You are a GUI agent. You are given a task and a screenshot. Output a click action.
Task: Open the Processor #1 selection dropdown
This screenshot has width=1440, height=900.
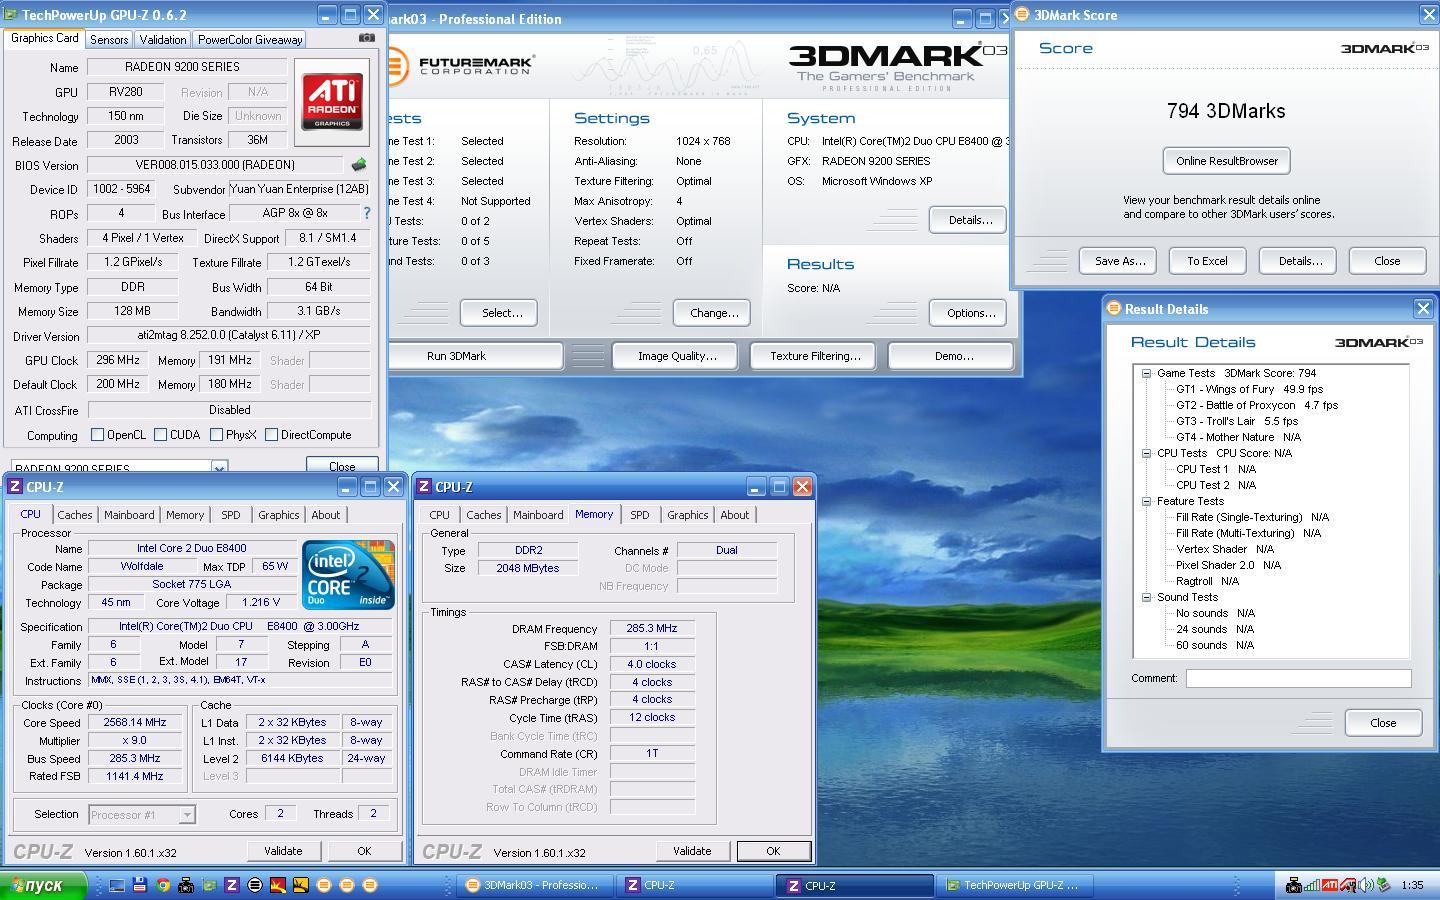186,815
